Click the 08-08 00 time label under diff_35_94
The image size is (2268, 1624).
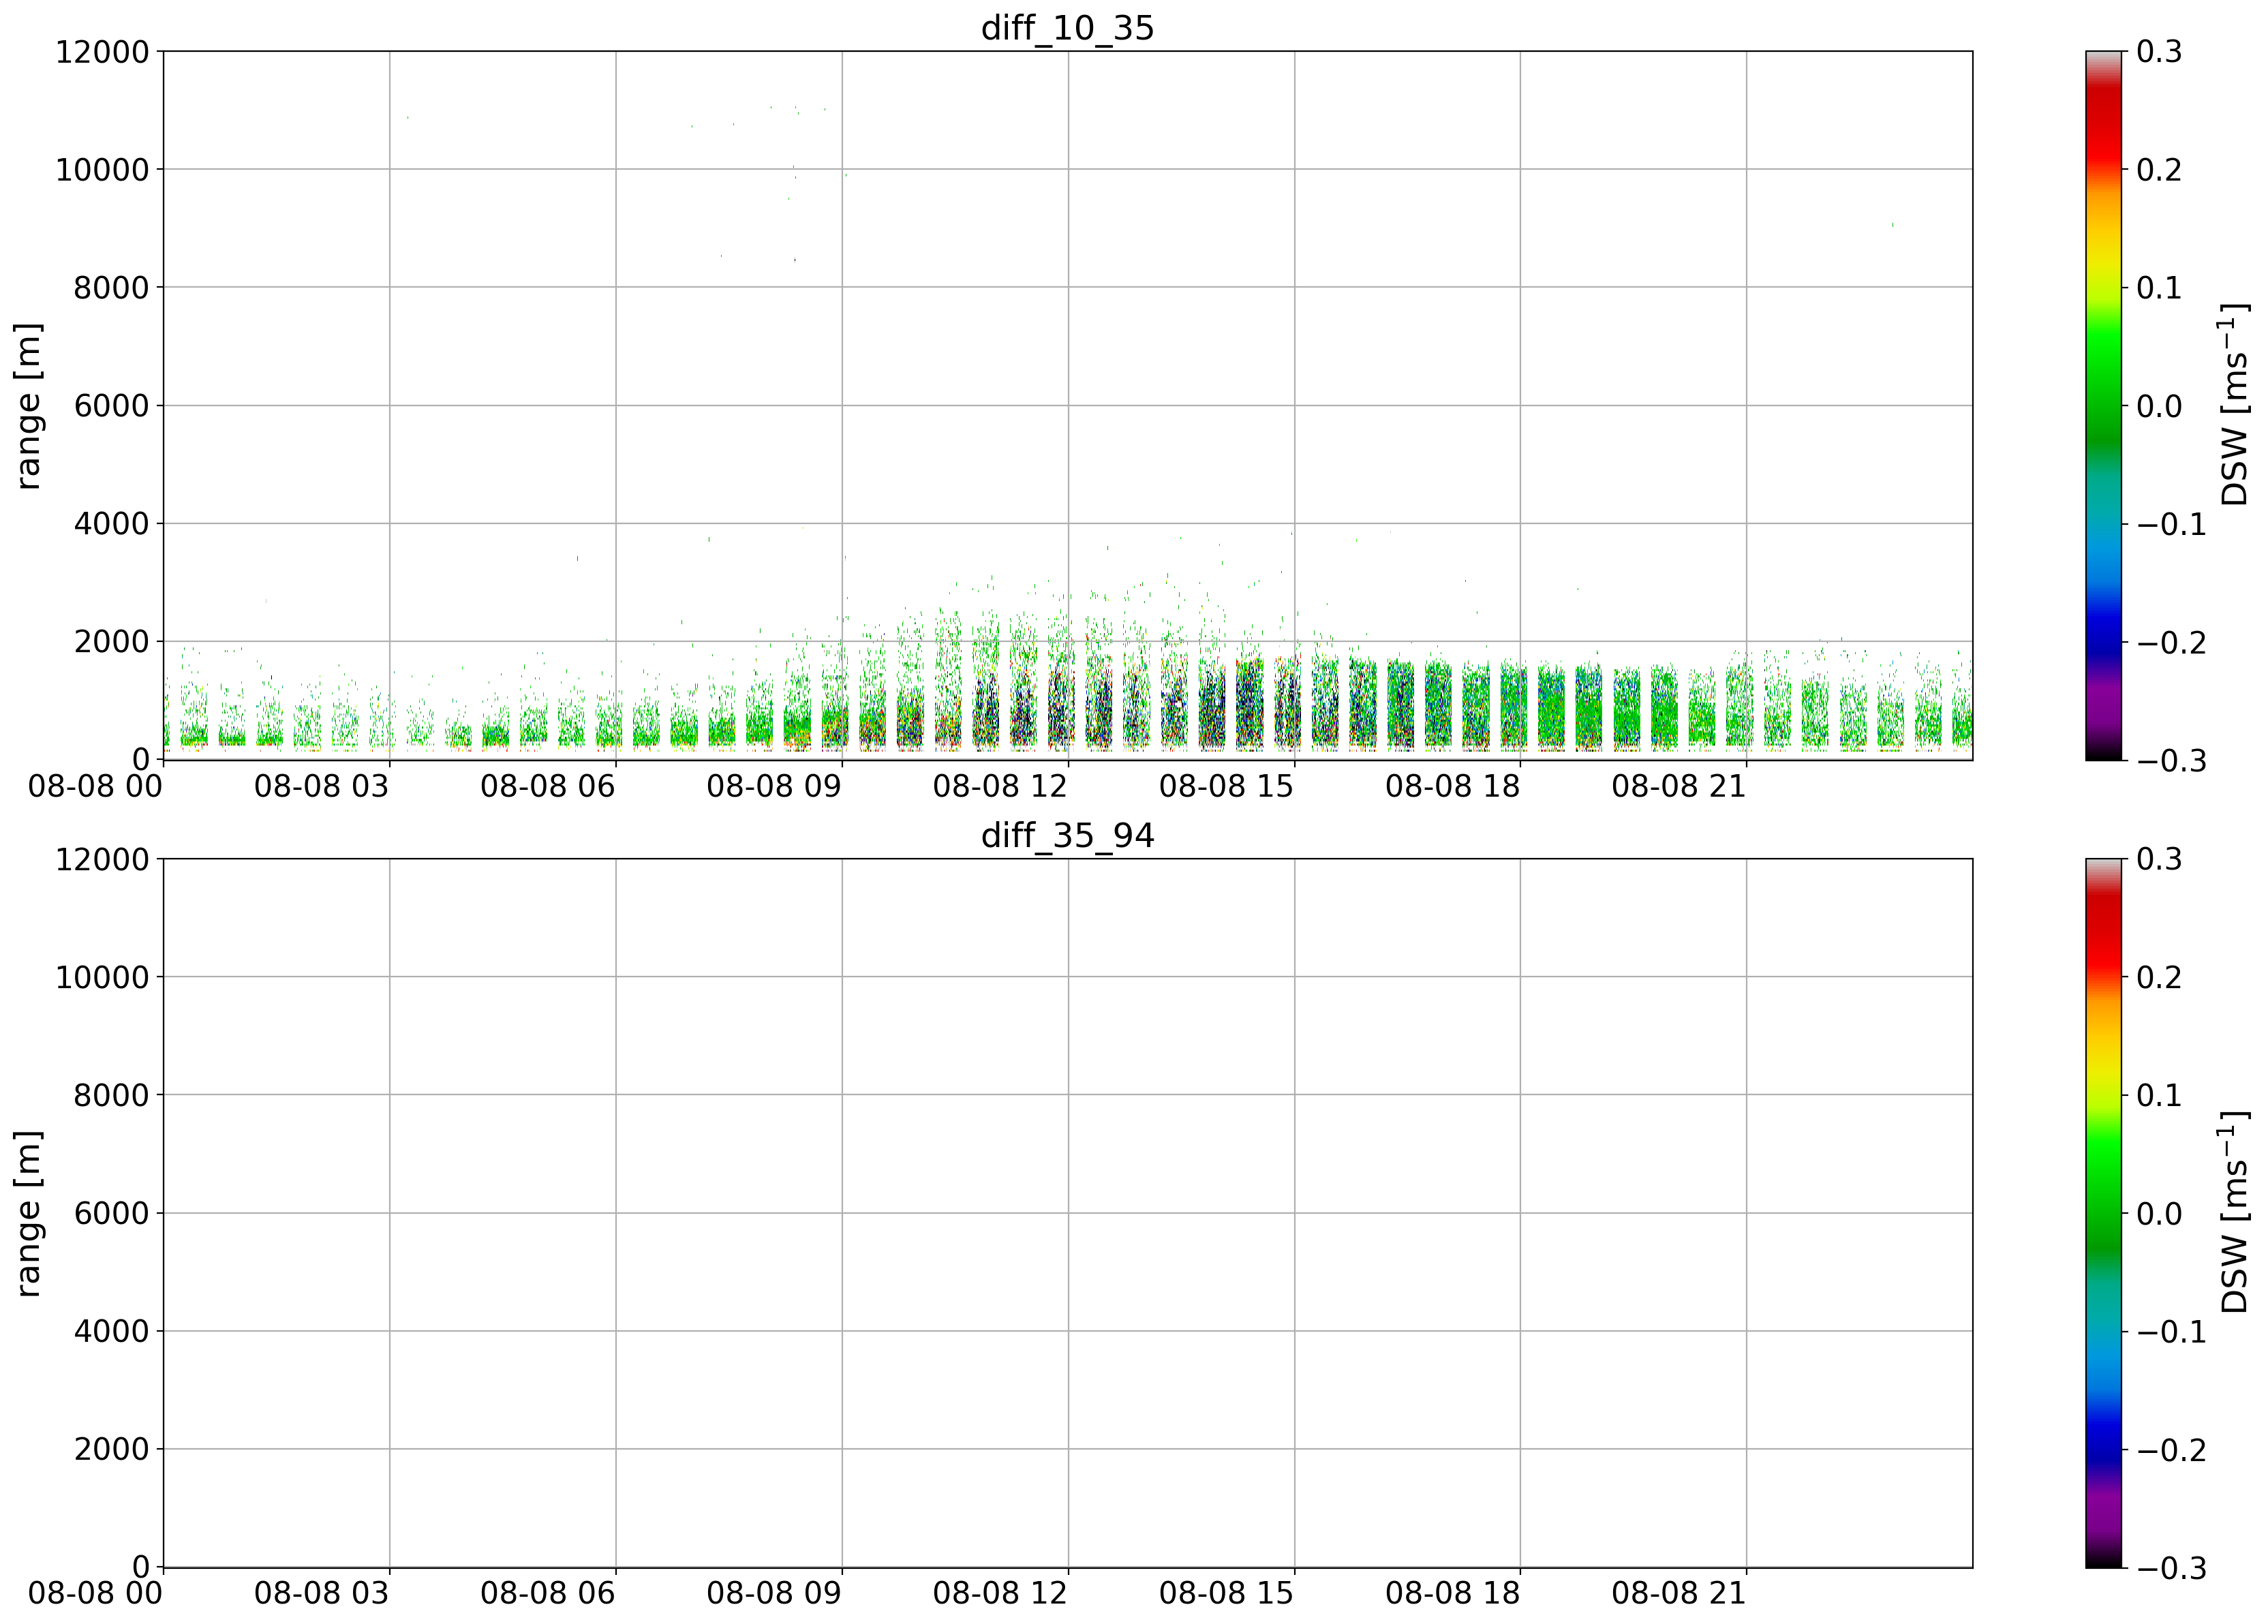pyautogui.click(x=95, y=1593)
